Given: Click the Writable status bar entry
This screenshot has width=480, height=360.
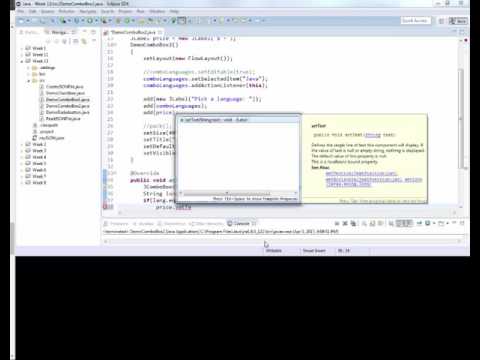Looking at the screenshot, I should (274, 251).
